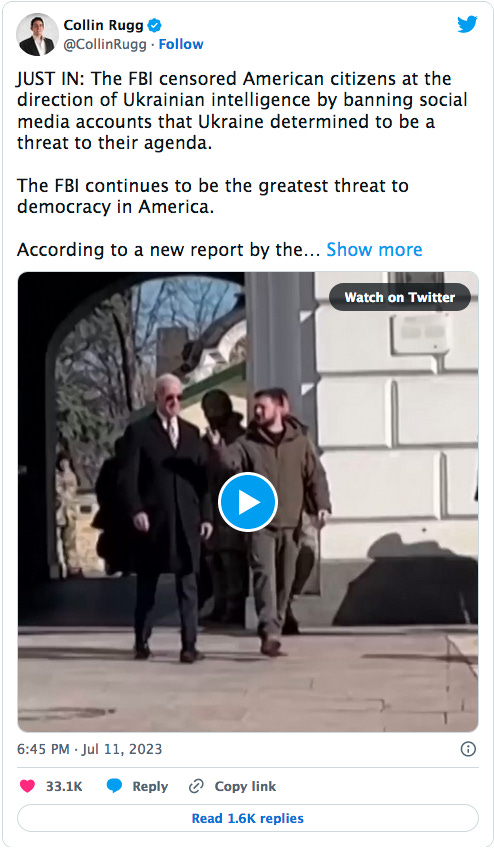Open the tweet info circle icon
The image size is (494, 848).
click(x=467, y=749)
